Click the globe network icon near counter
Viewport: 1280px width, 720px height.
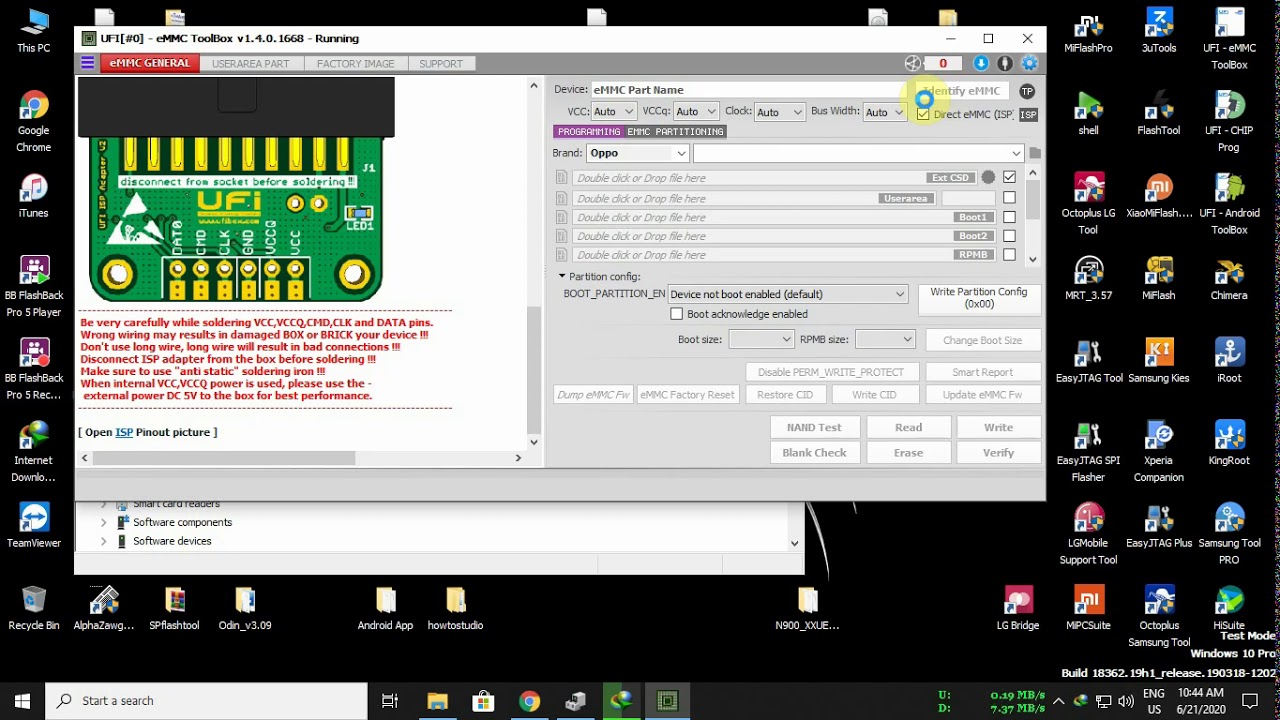913,63
